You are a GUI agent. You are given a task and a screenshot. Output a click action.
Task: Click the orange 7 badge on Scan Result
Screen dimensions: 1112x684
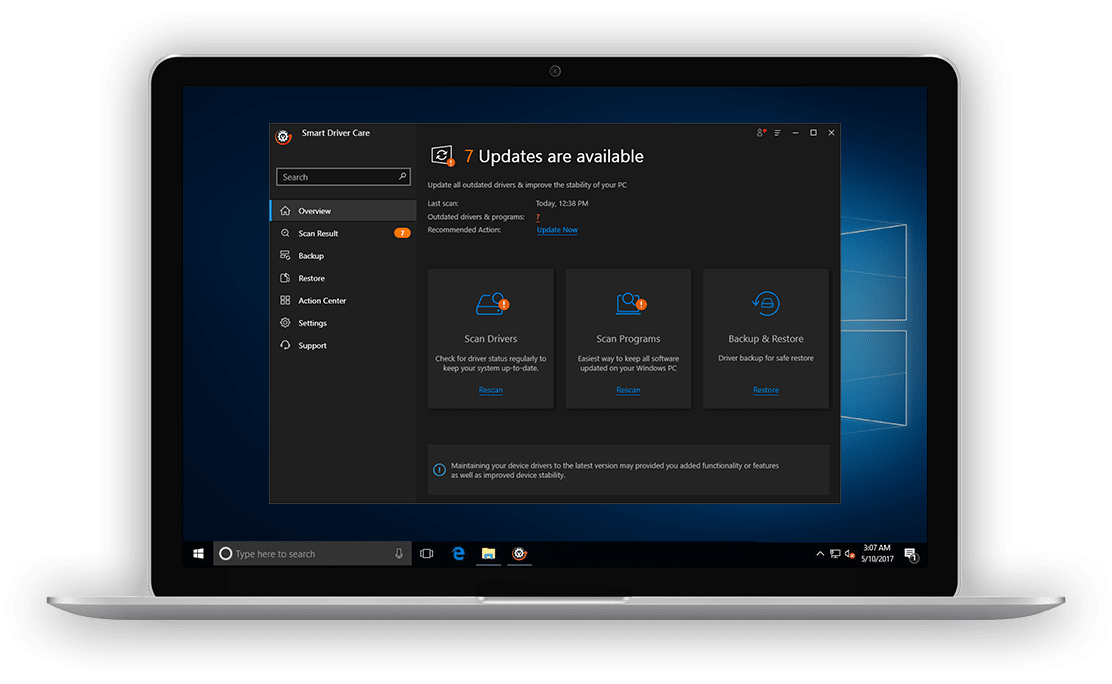[402, 233]
